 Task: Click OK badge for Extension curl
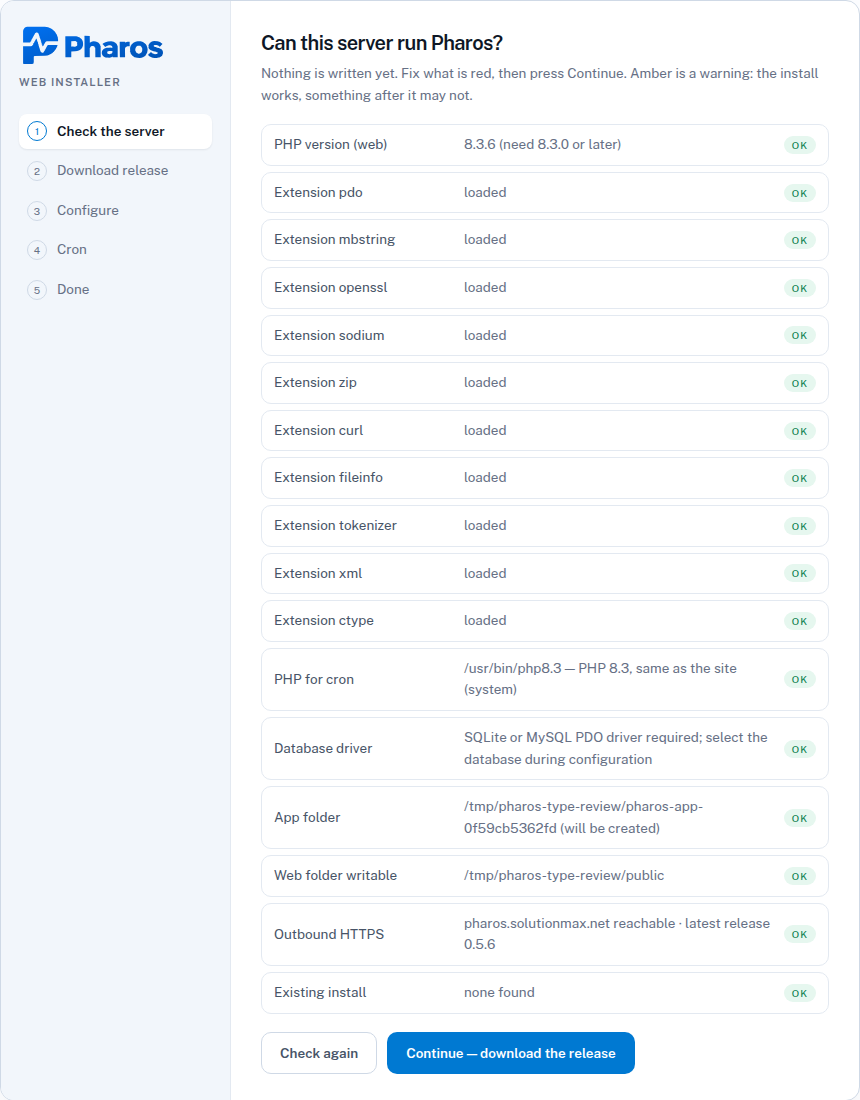(800, 431)
